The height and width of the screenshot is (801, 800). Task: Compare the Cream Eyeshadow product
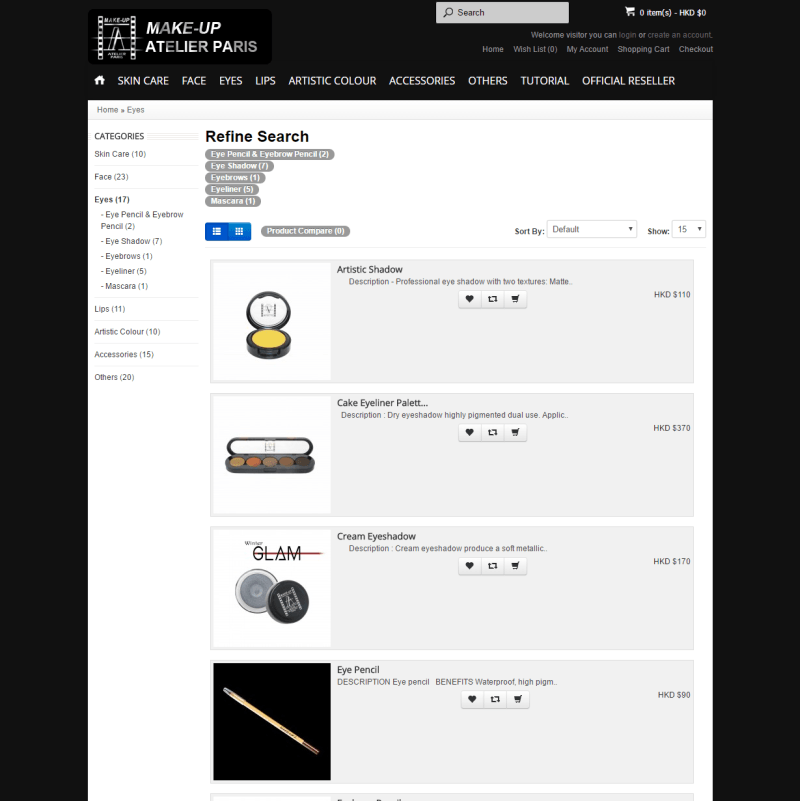click(x=492, y=566)
